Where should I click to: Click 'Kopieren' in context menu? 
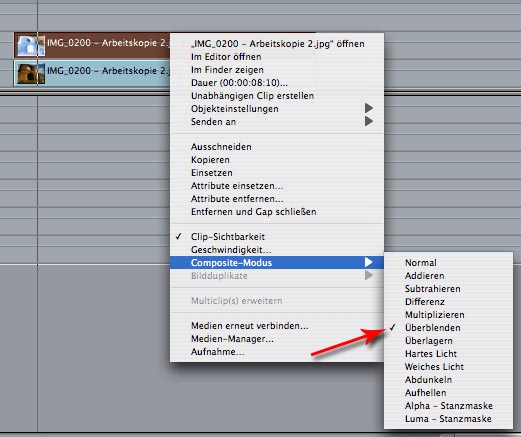(277, 160)
